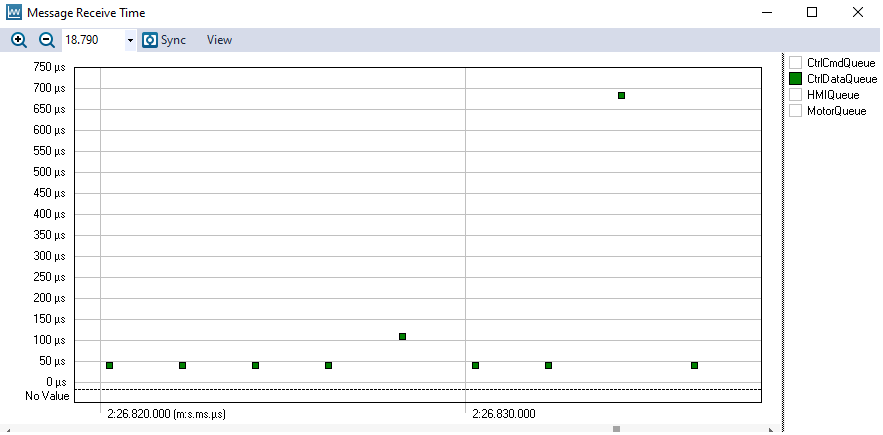883x435 pixels.
Task: Select the data point near 700 µs
Action: [x=621, y=95]
